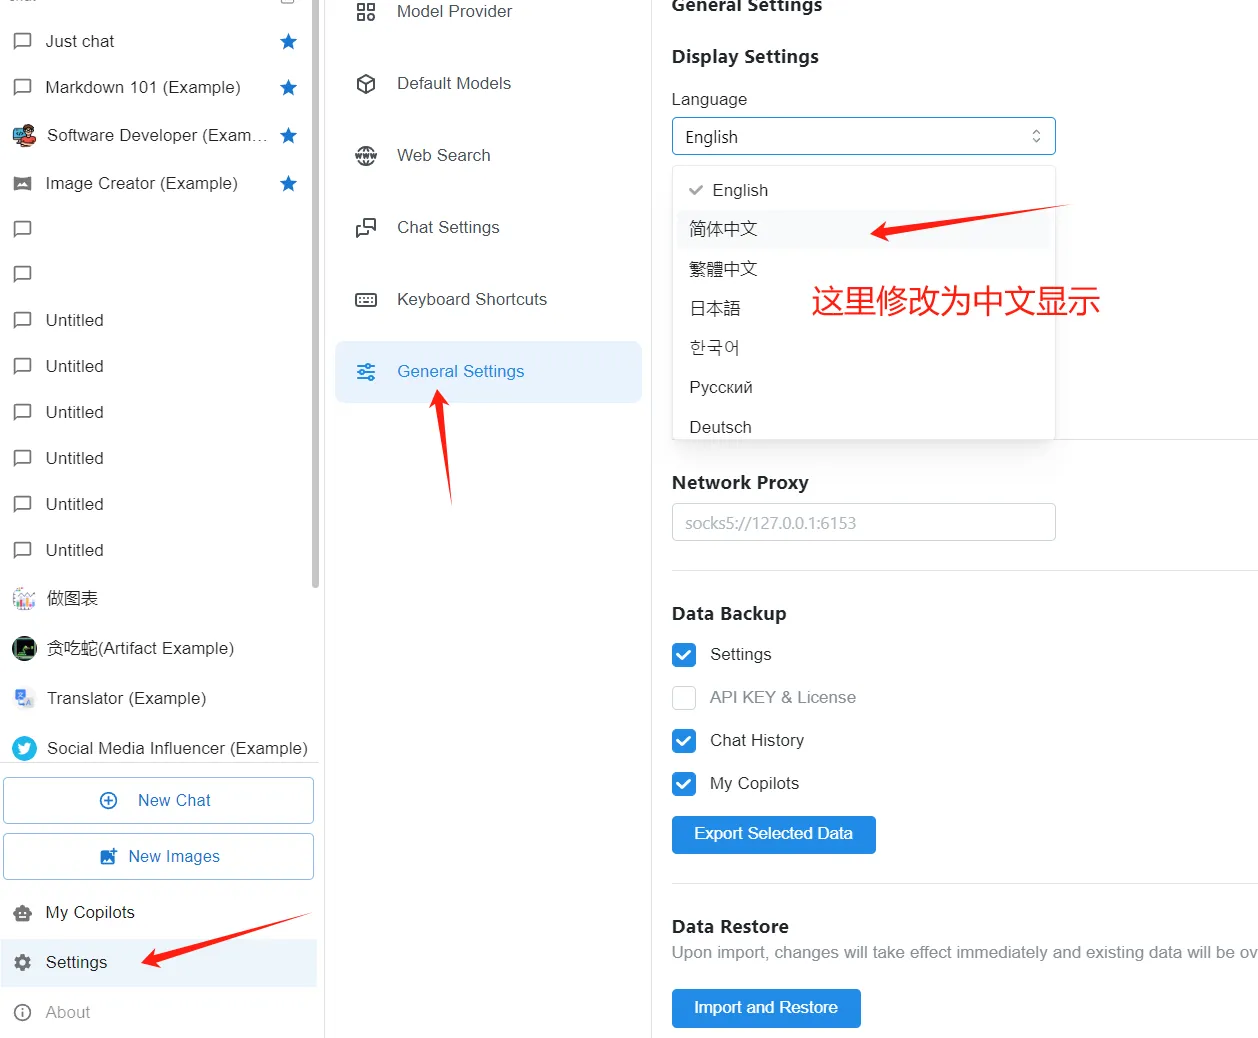
Task: Toggle the Chat History checkbox
Action: coord(684,741)
